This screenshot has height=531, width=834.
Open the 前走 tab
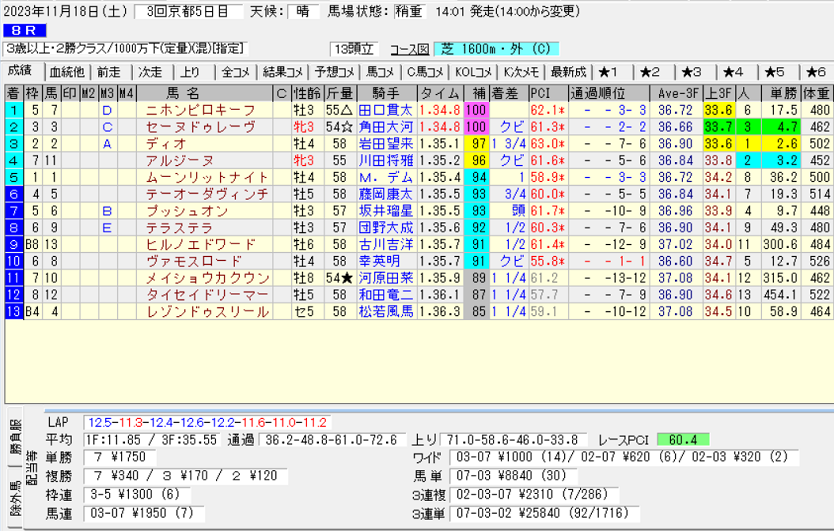[x=108, y=72]
